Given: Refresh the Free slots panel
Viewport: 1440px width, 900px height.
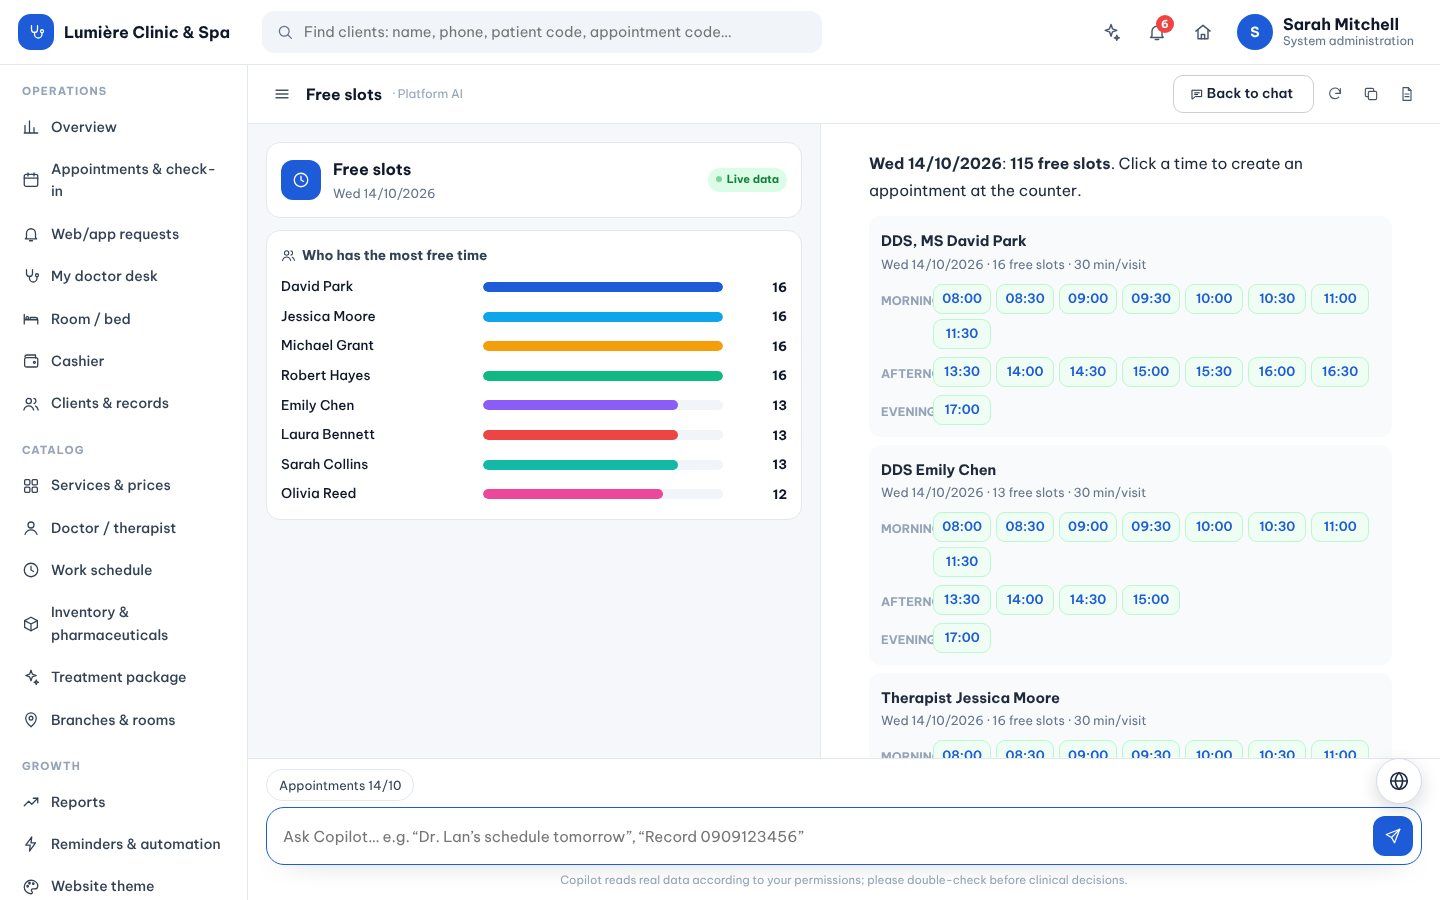Looking at the screenshot, I should (1335, 94).
